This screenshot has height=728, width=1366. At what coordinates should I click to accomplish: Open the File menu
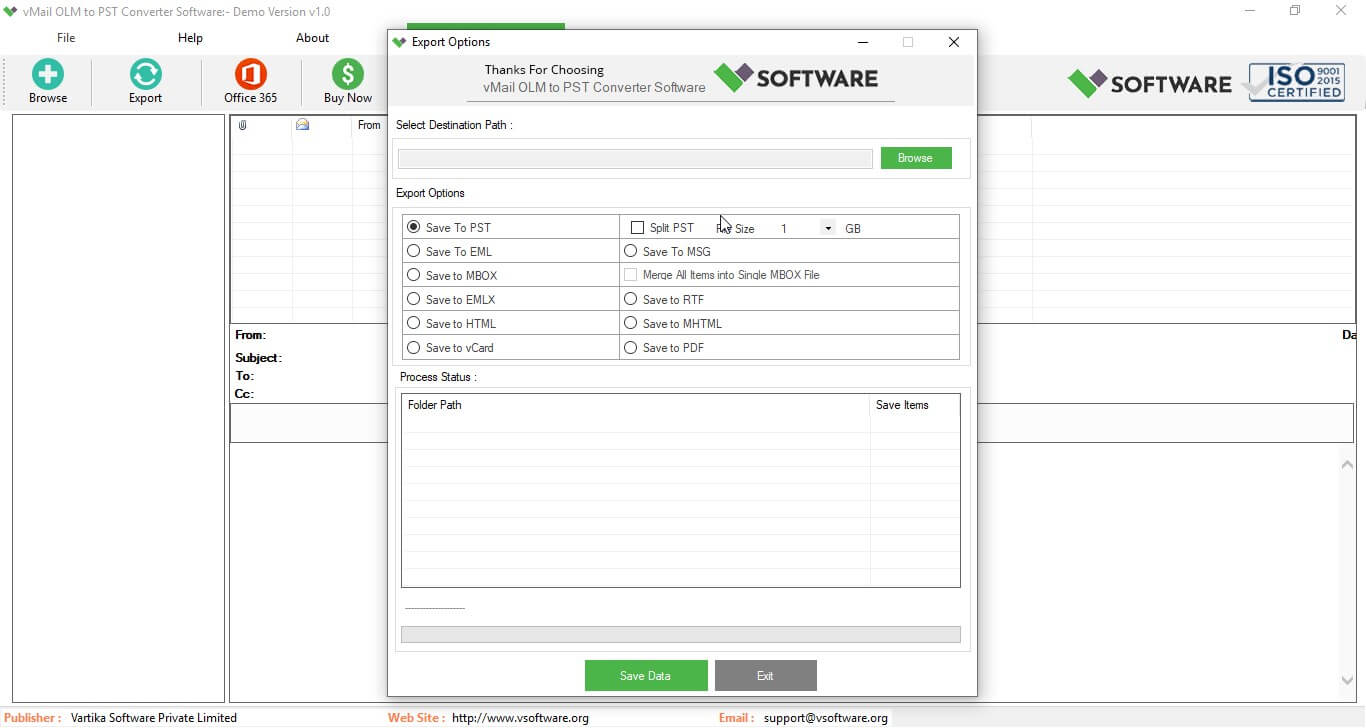(66, 38)
